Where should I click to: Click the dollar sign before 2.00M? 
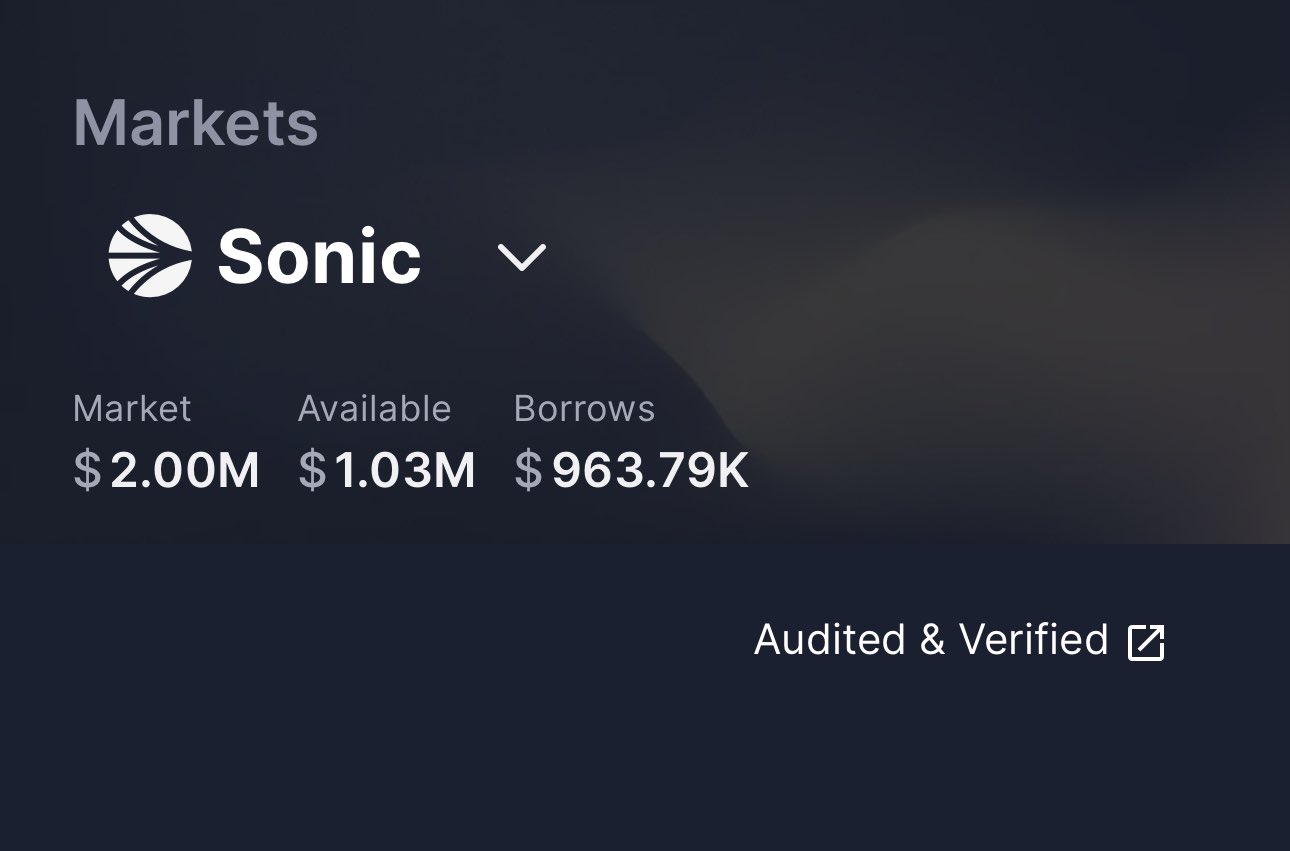[88, 471]
